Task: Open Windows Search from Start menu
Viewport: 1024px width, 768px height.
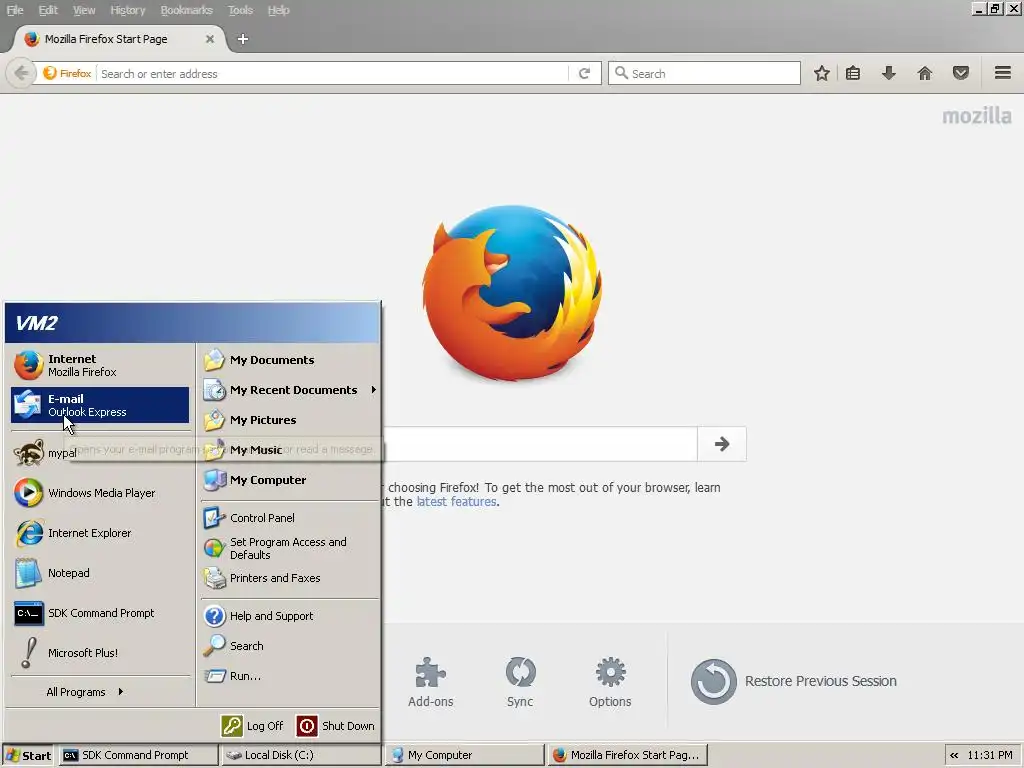Action: point(289,646)
